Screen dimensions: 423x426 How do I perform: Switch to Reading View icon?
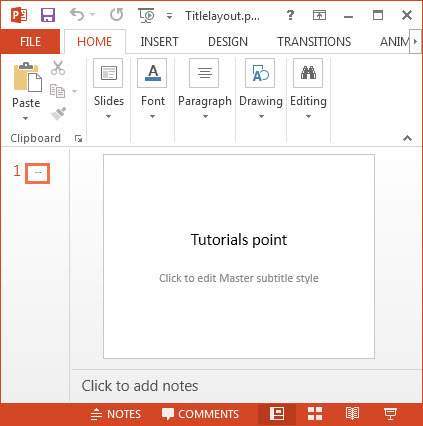[352, 414]
